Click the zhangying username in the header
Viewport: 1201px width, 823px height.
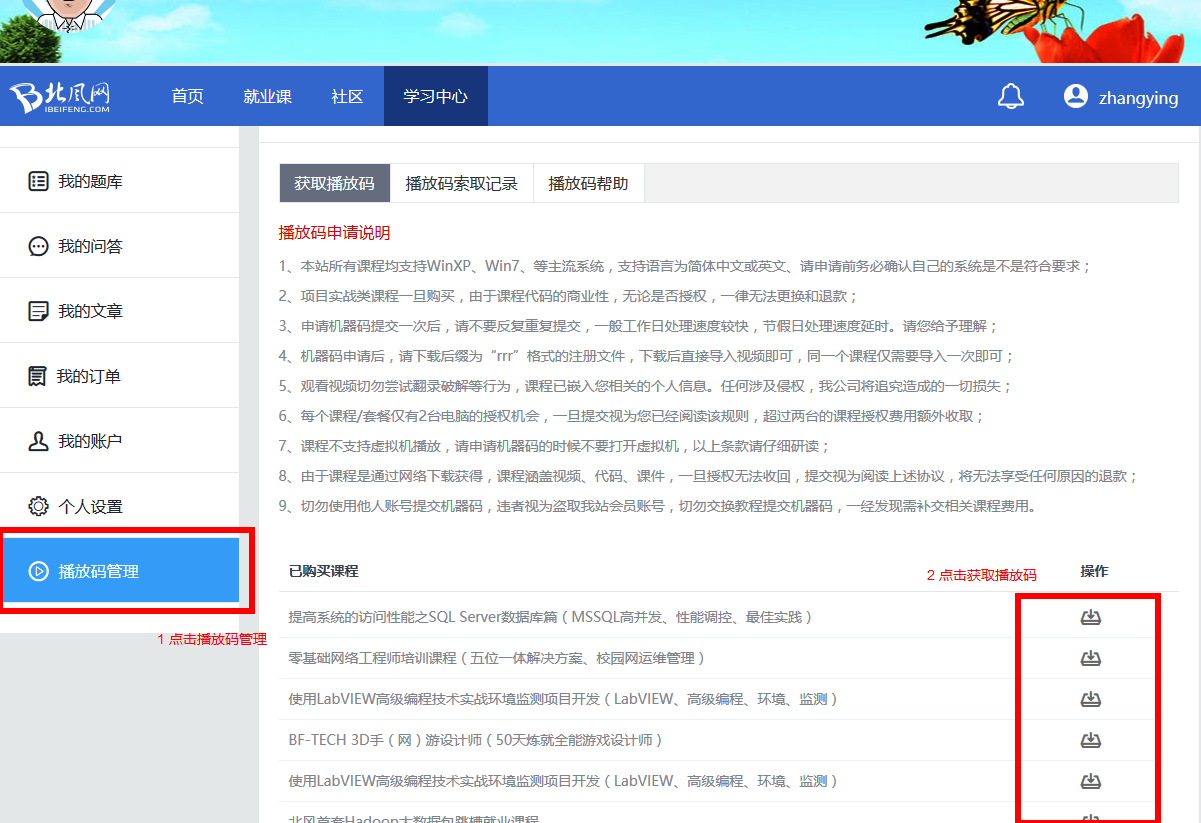point(1138,98)
